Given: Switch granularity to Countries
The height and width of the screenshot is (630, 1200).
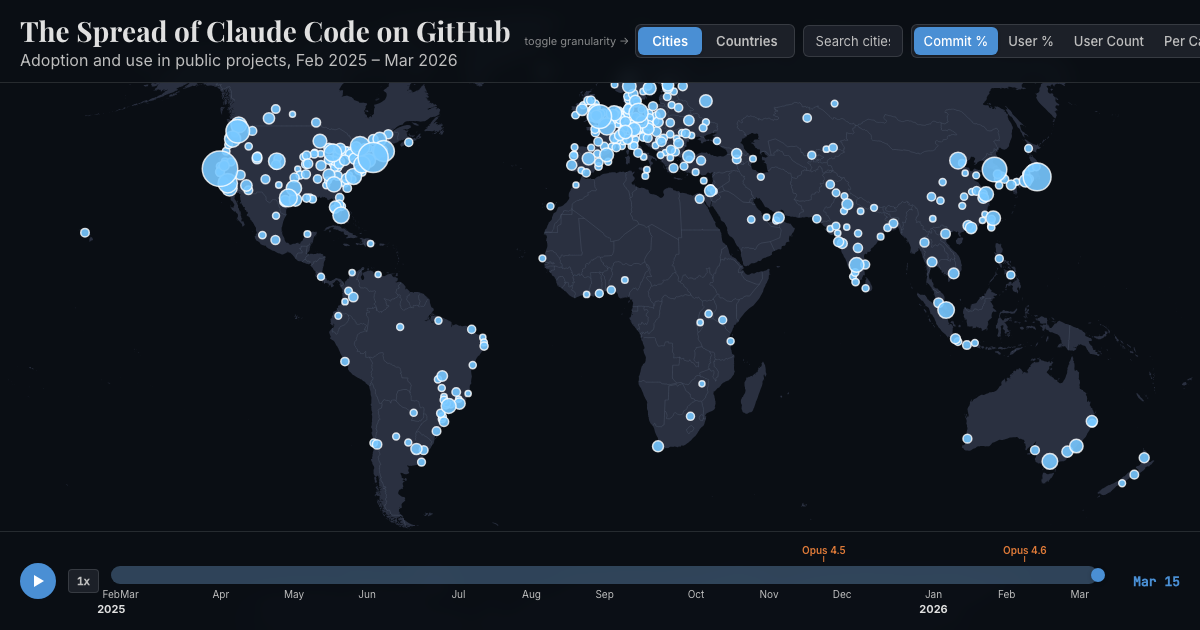Looking at the screenshot, I should (x=746, y=41).
